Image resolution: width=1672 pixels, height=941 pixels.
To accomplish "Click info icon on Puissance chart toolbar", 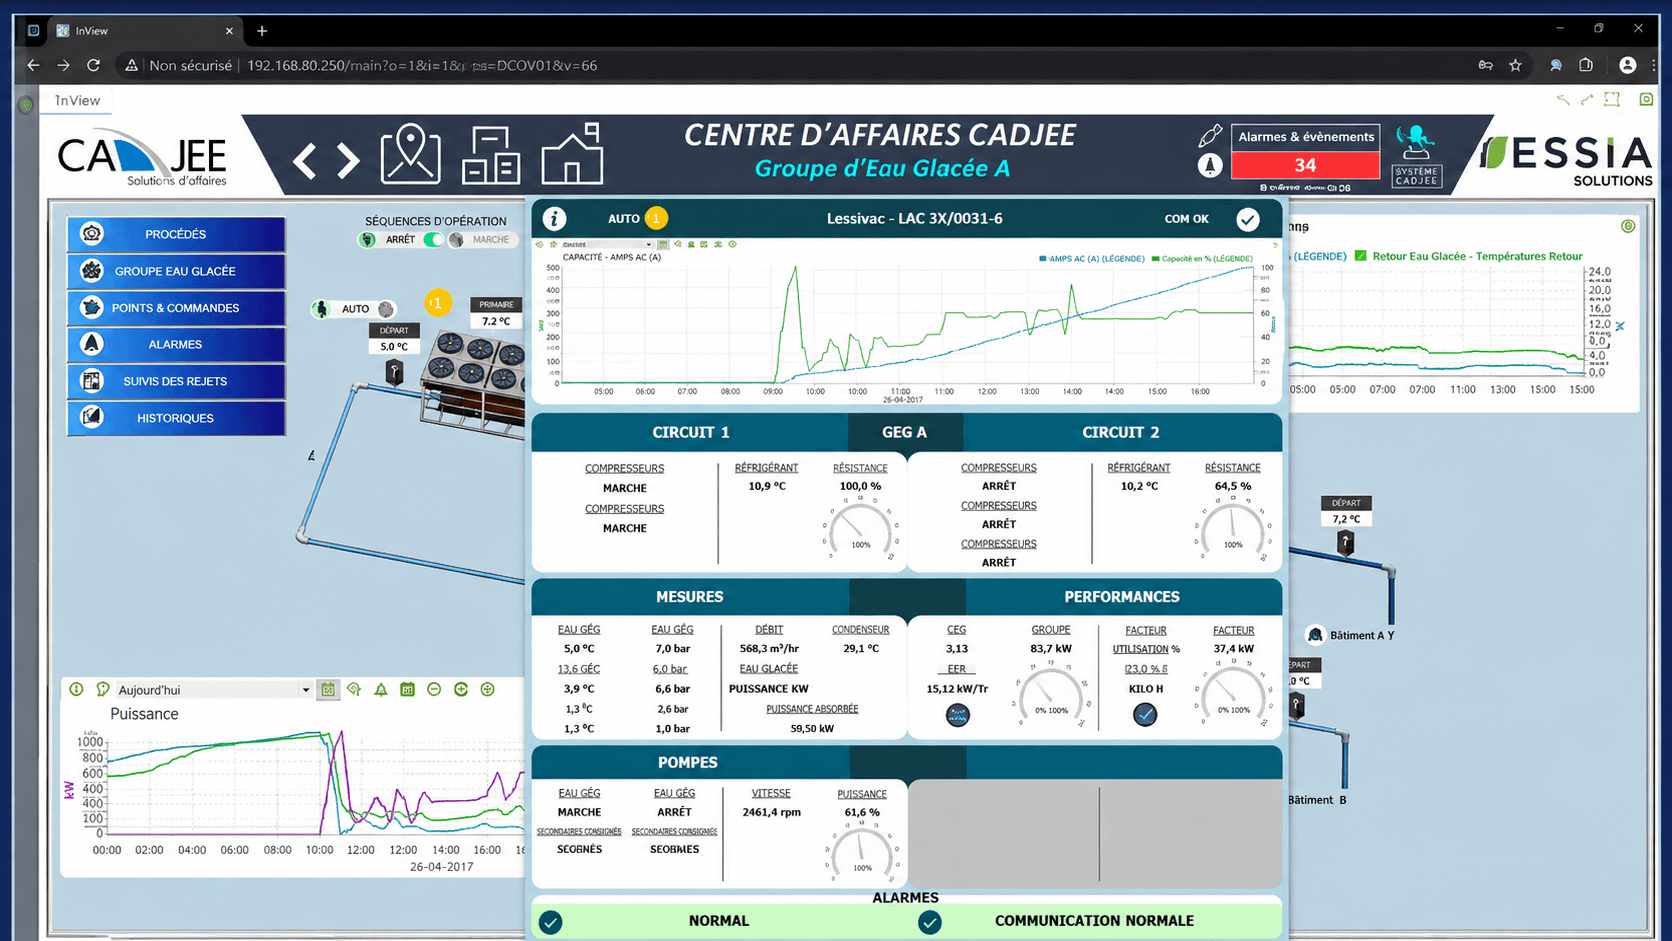I will click(76, 689).
